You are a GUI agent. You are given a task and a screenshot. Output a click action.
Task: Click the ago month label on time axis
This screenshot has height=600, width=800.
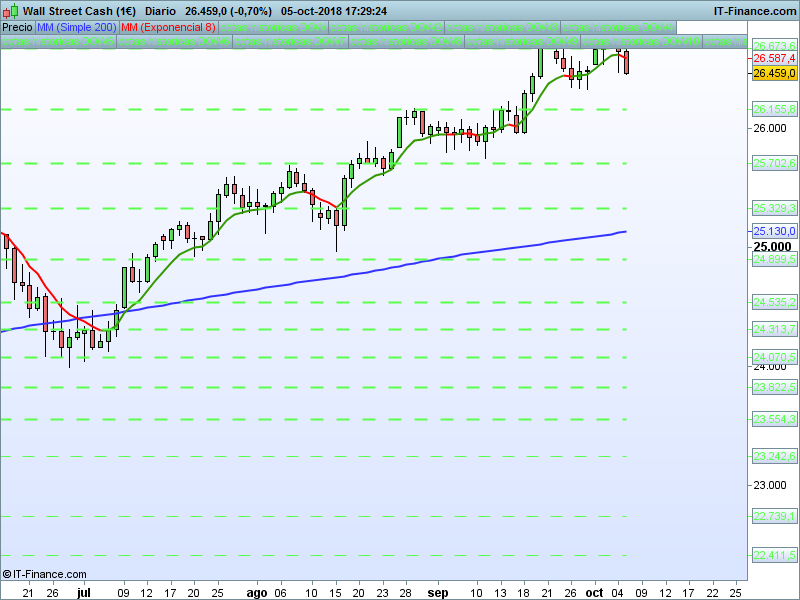tap(257, 593)
